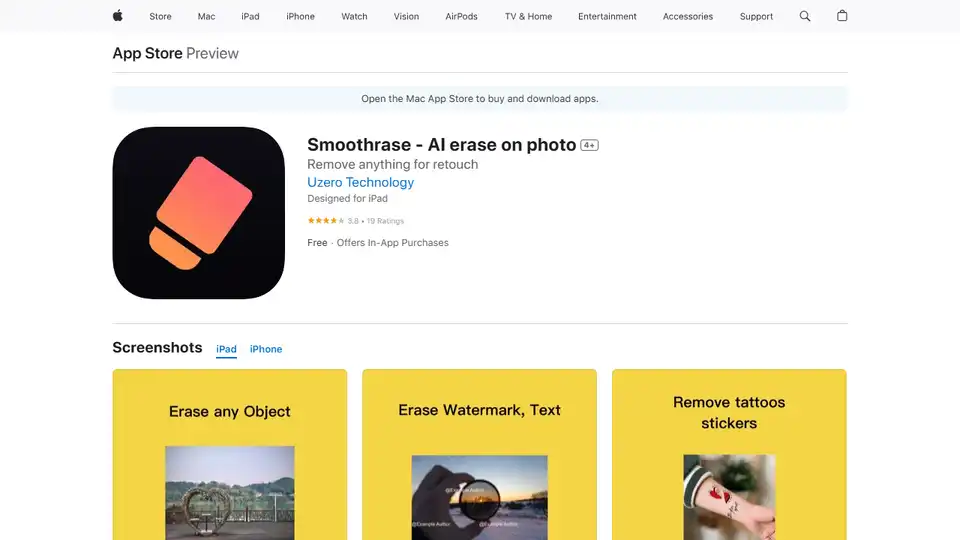The width and height of the screenshot is (960, 540).
Task: Open the shopping bag icon
Action: pos(842,16)
